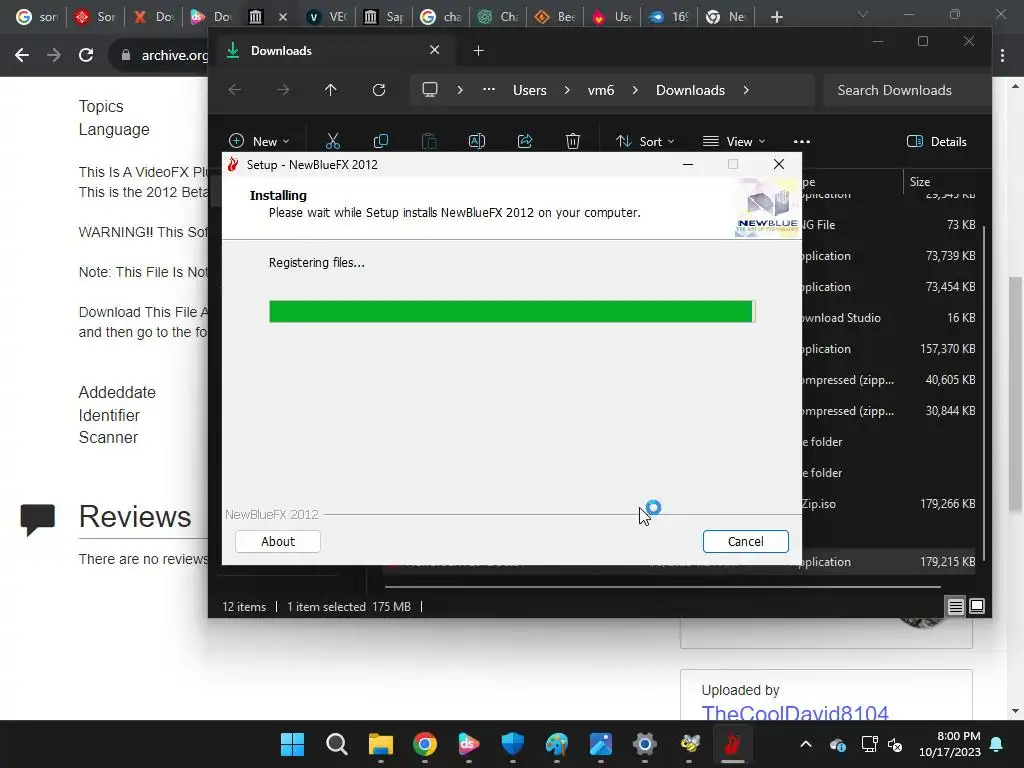Open File Explorer from the taskbar
Viewport: 1024px width, 768px height.
381,744
